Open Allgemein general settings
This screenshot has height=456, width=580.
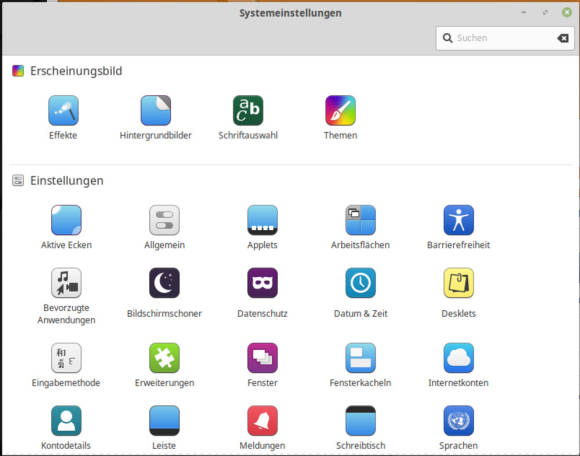[x=164, y=220]
